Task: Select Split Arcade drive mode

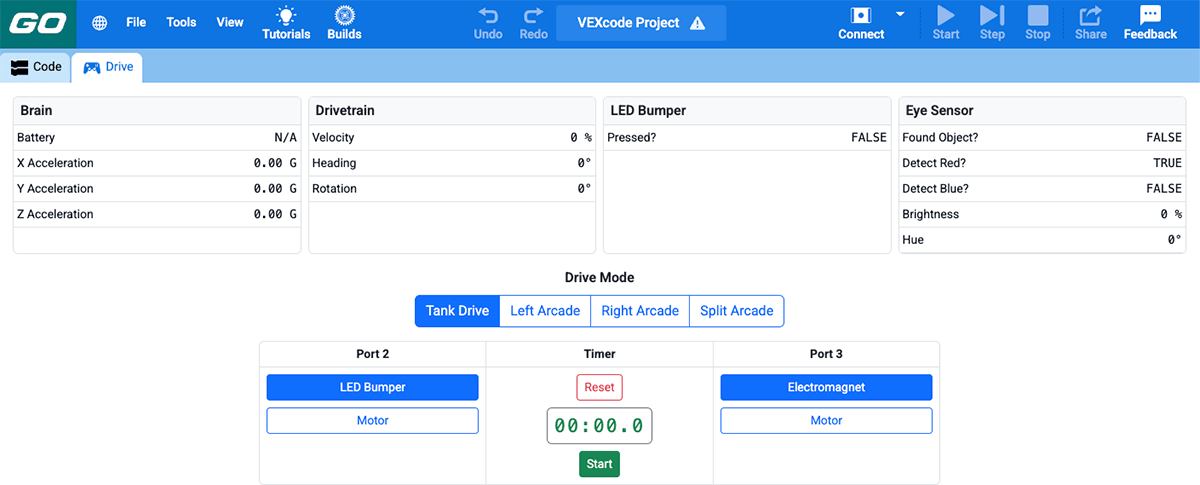Action: pos(737,311)
